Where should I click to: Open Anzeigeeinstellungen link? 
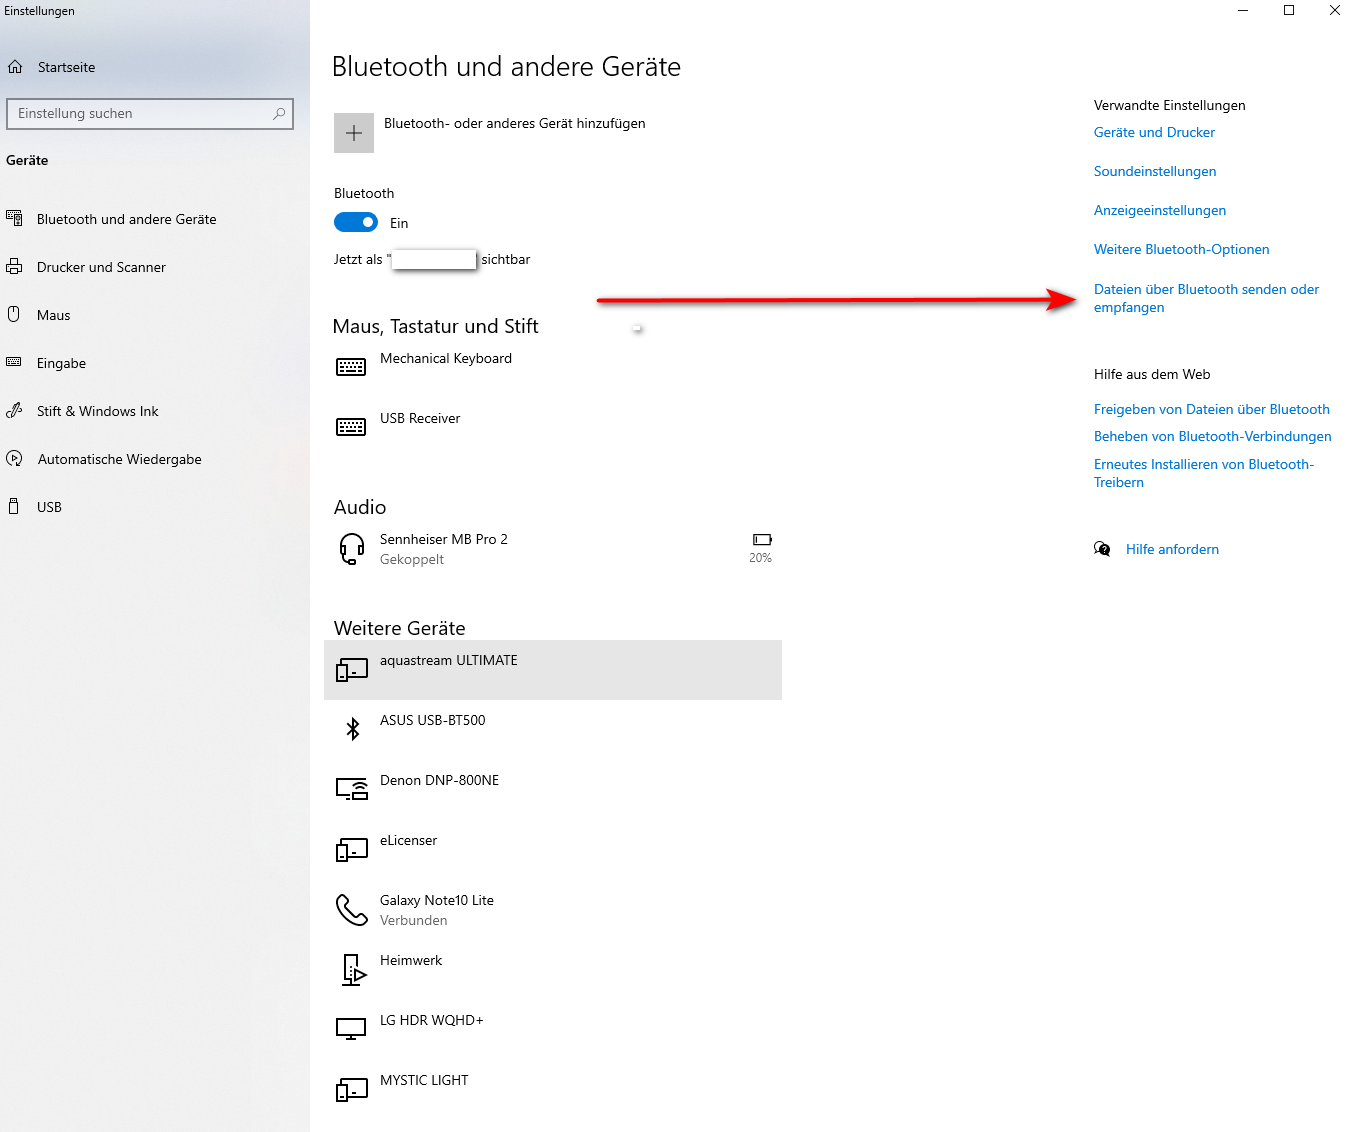(x=1160, y=210)
